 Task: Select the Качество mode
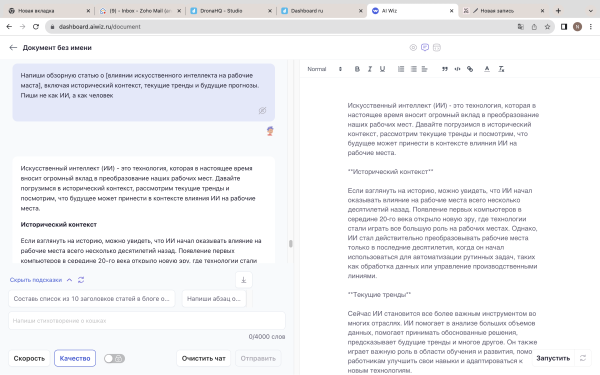[x=75, y=358]
